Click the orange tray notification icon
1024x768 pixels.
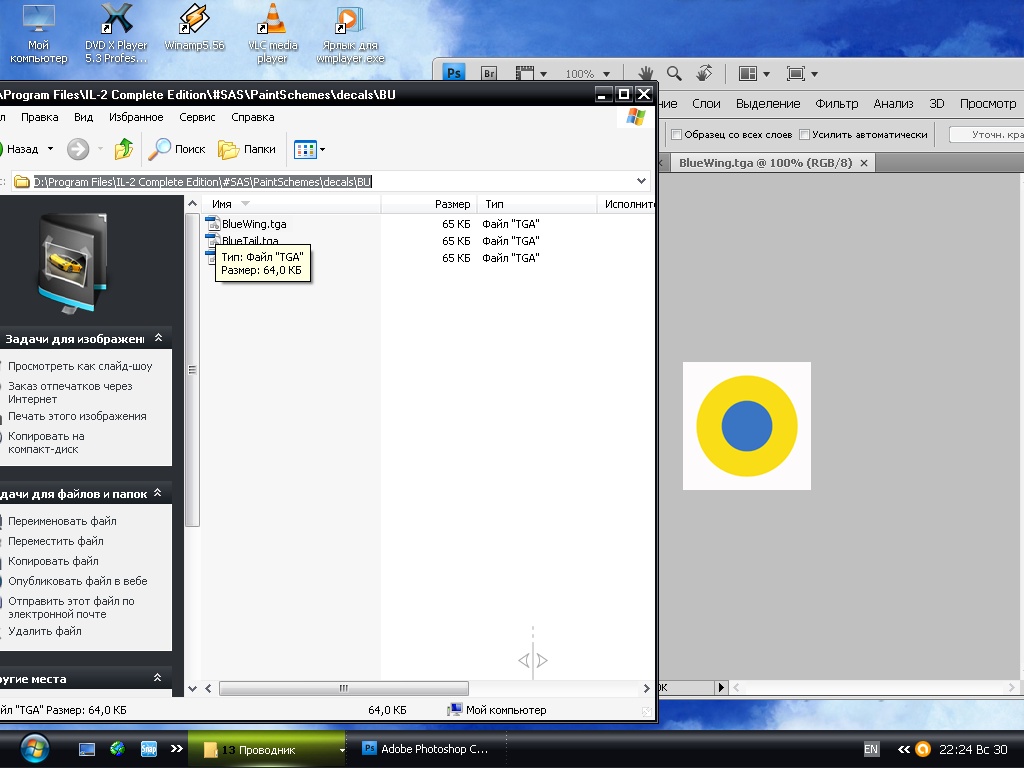(x=923, y=749)
